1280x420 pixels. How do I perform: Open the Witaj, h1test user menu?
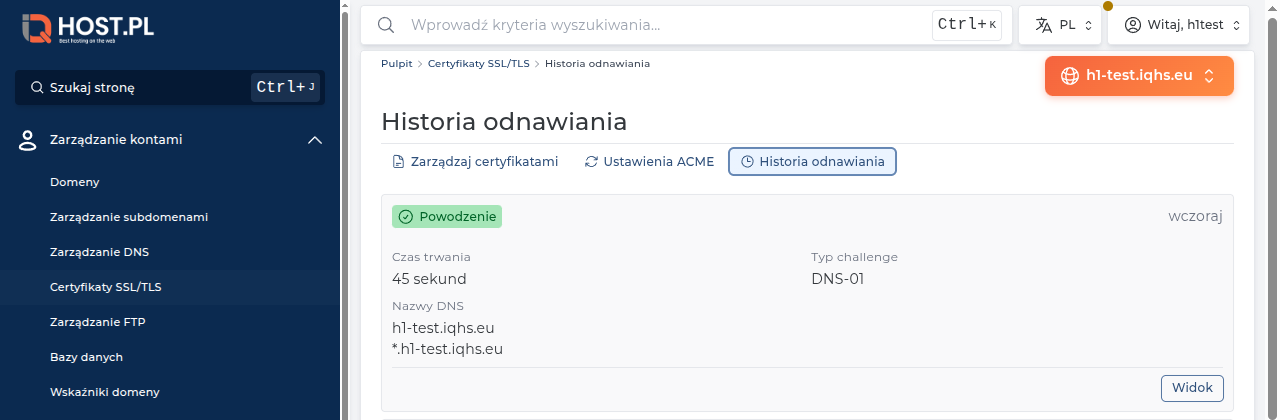[1179, 25]
